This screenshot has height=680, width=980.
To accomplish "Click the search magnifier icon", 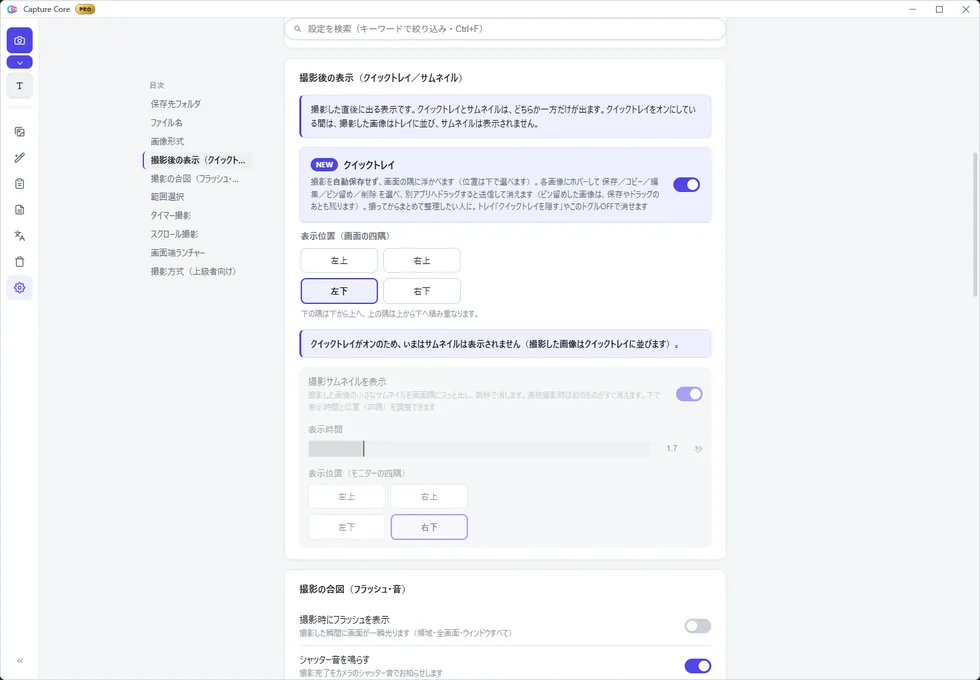I will coord(298,29).
